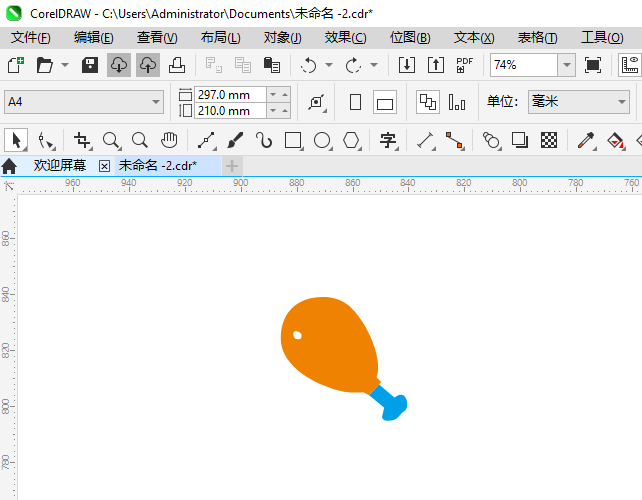The height and width of the screenshot is (500, 642).
Task: Open the 效果(C) menu
Action: pos(346,38)
